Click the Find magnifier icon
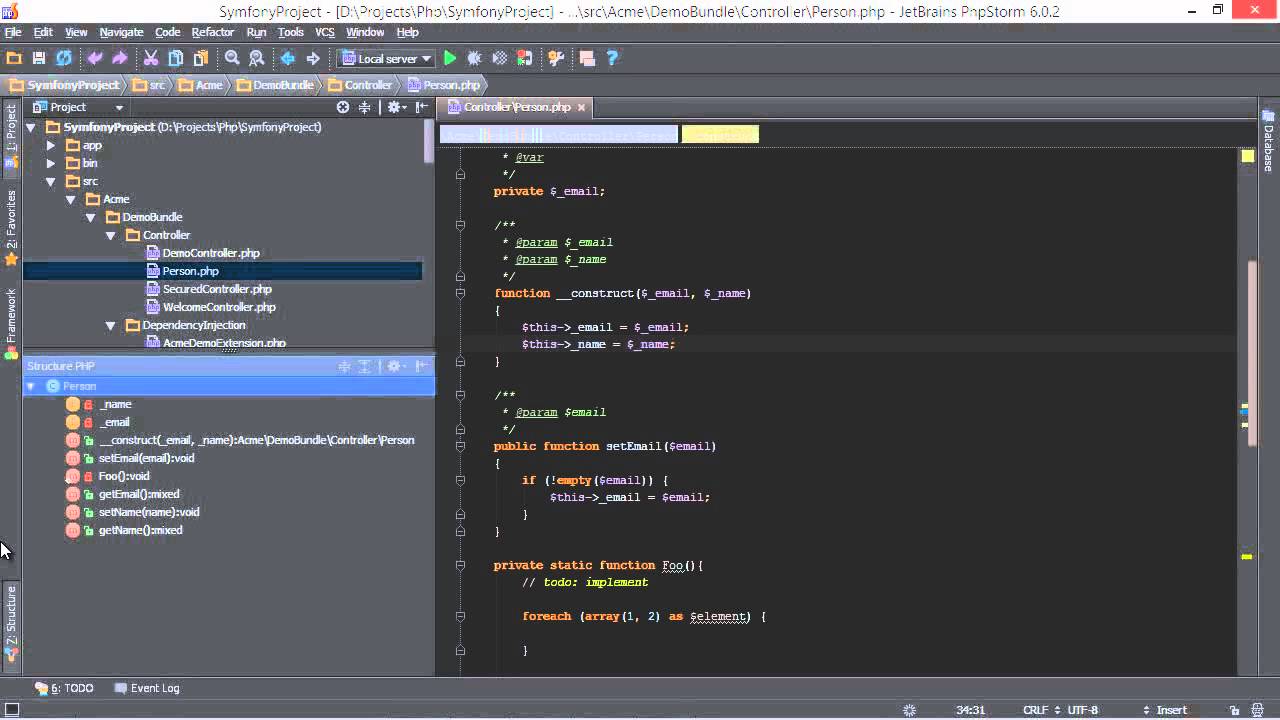 pos(232,59)
